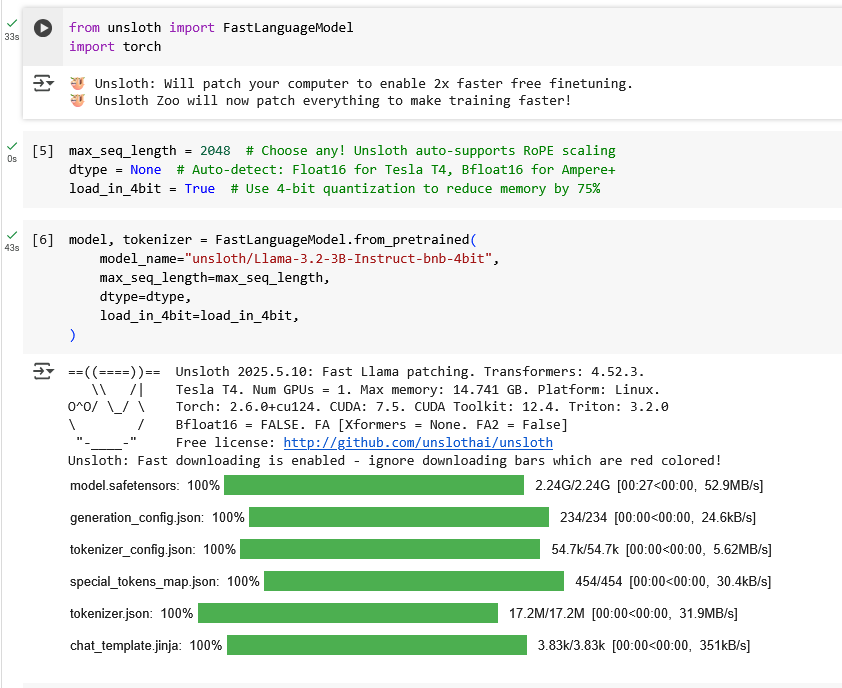Click the green checkmark beside the 33s cell
842x688 pixels.
[x=12, y=23]
